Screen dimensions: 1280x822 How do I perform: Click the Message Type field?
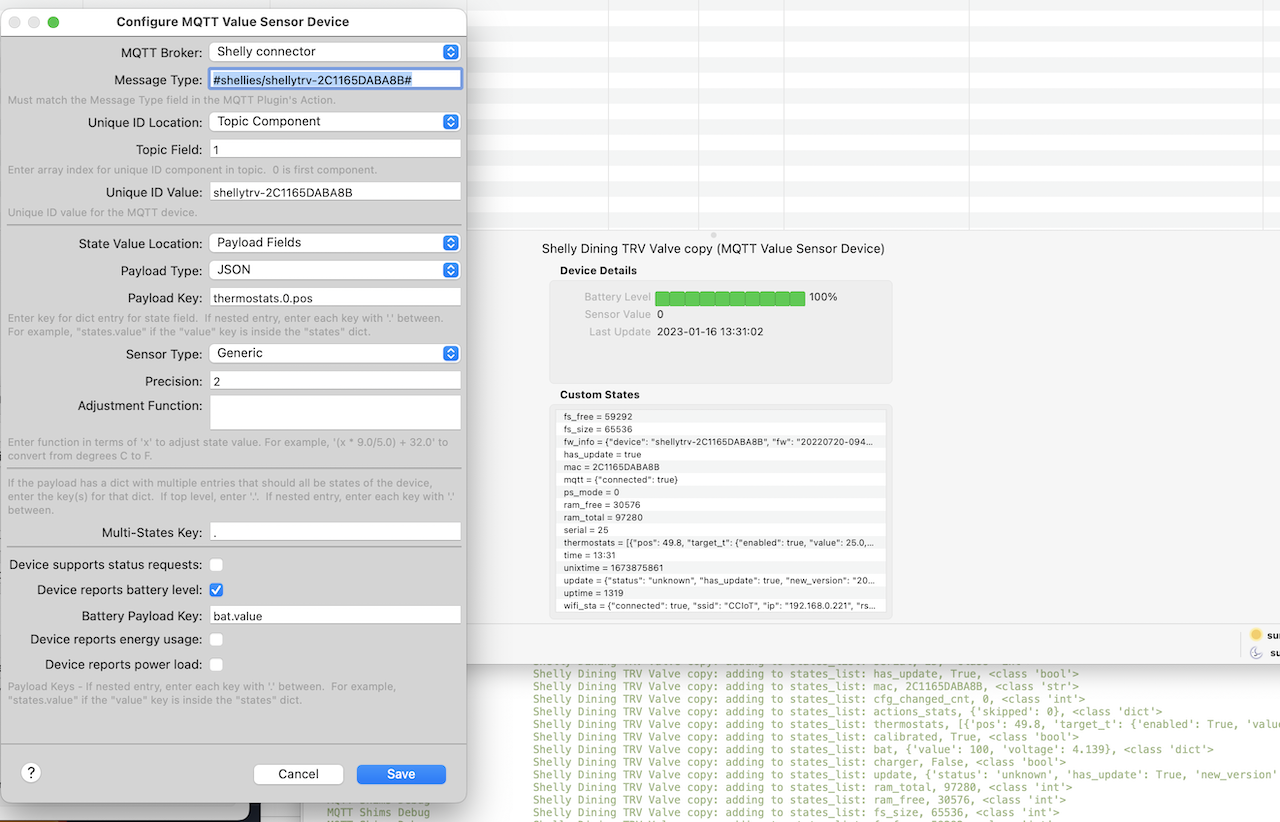click(335, 79)
